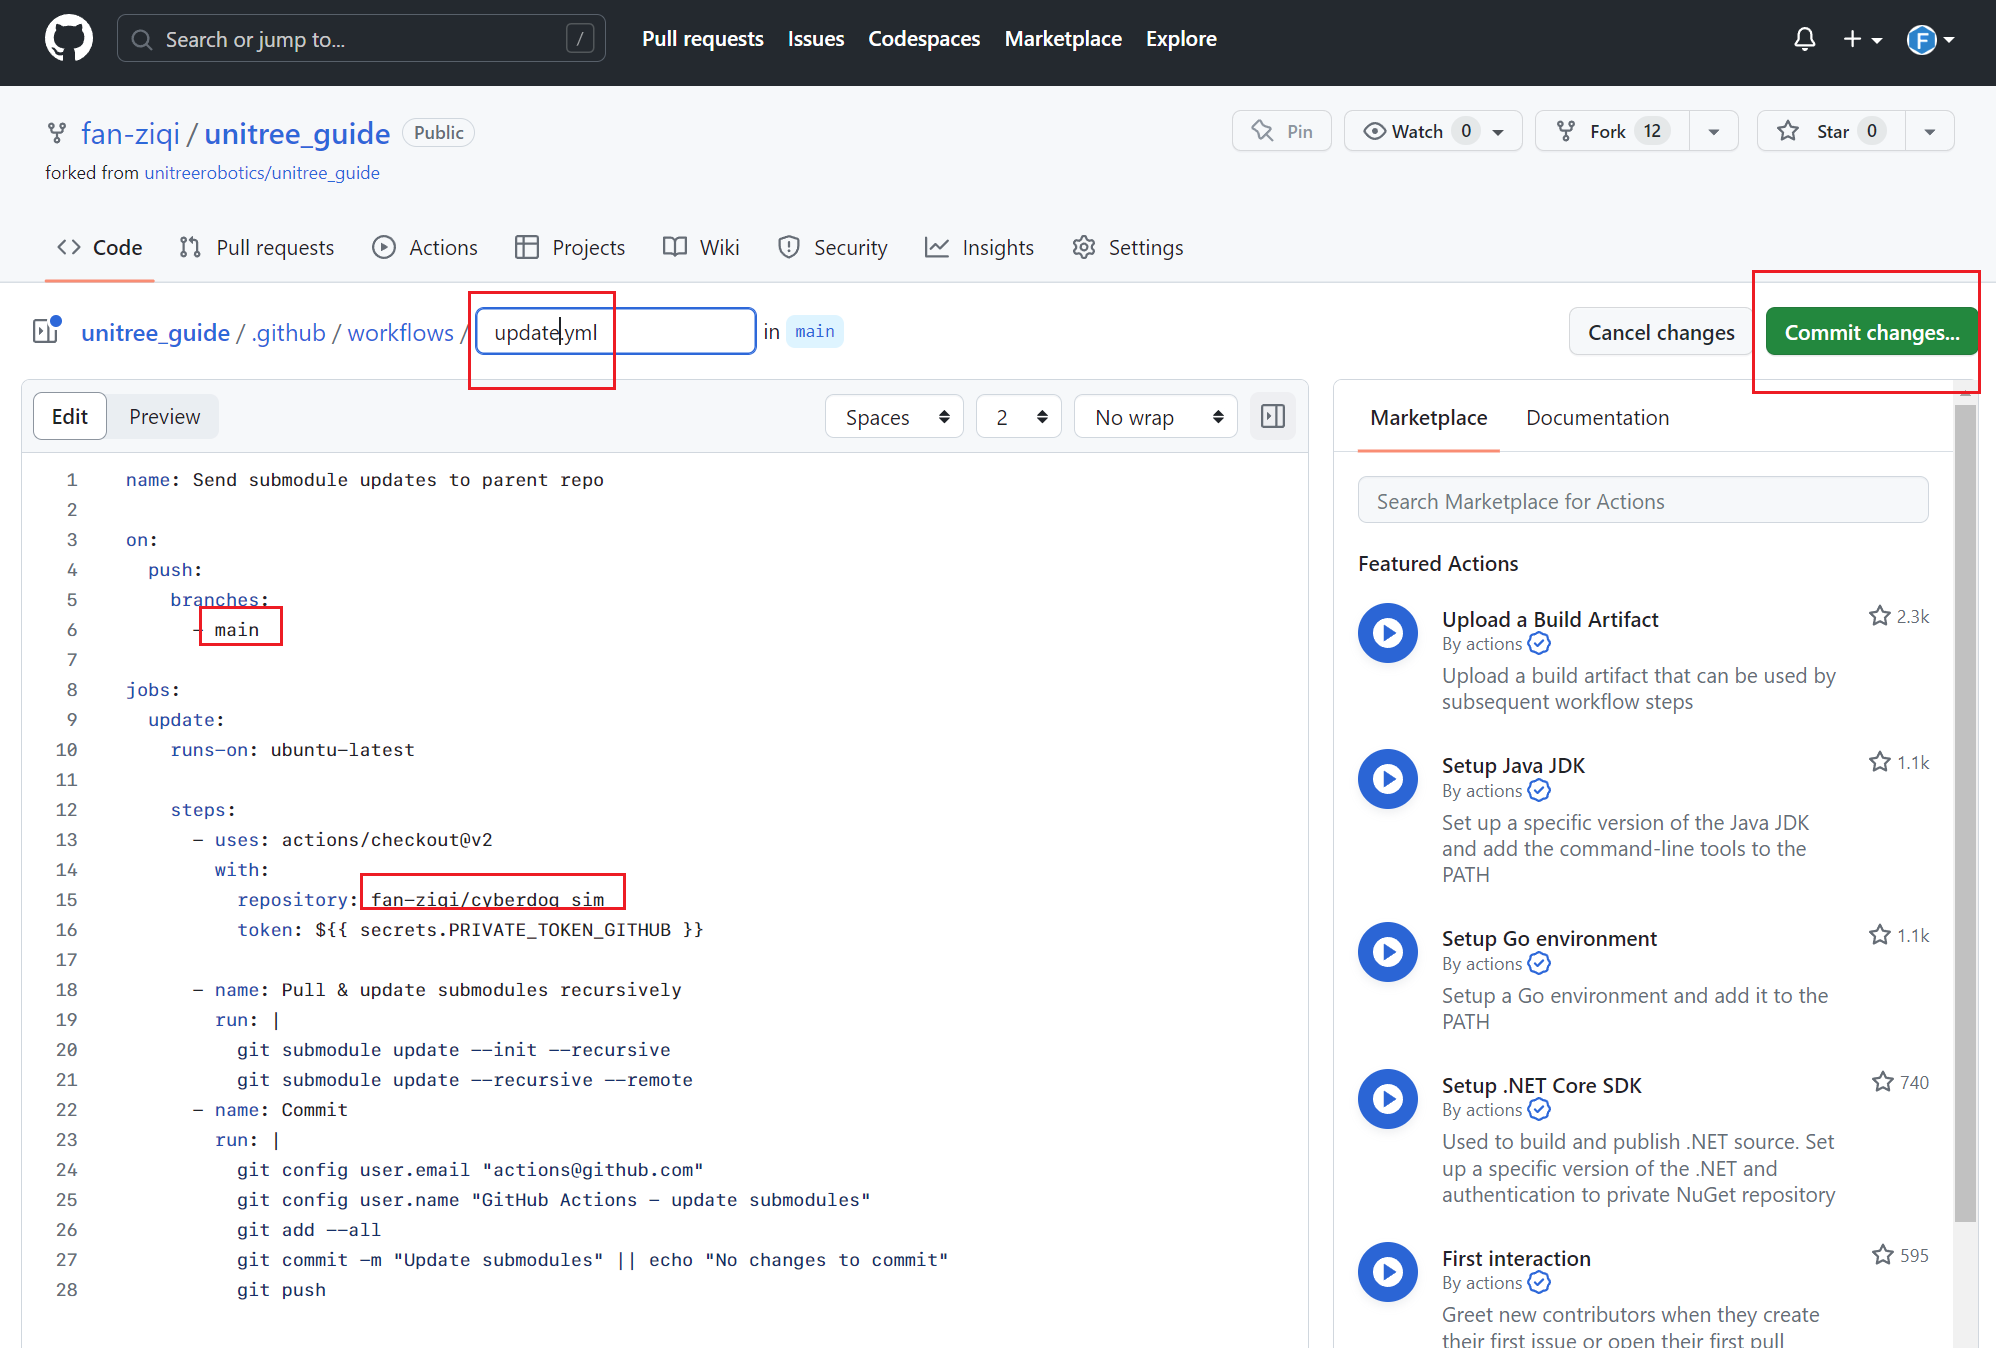Click .github breadcrumb link

(288, 332)
